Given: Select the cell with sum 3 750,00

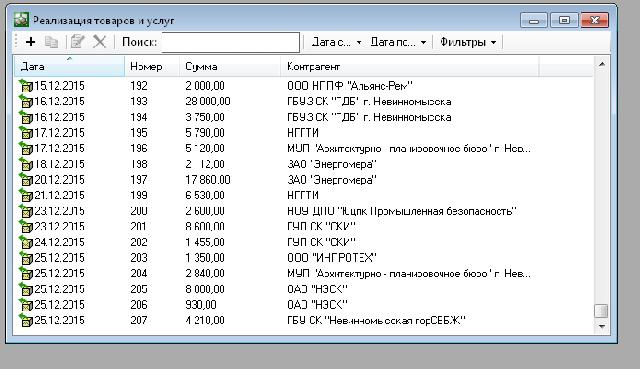Looking at the screenshot, I should (x=205, y=117).
